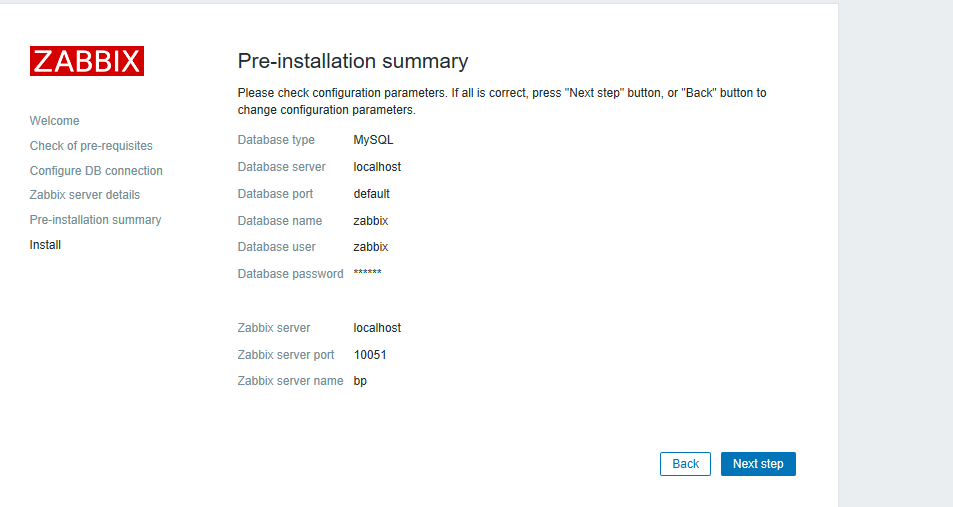953x507 pixels.
Task: Click the Database server localhost value
Action: [x=377, y=167]
